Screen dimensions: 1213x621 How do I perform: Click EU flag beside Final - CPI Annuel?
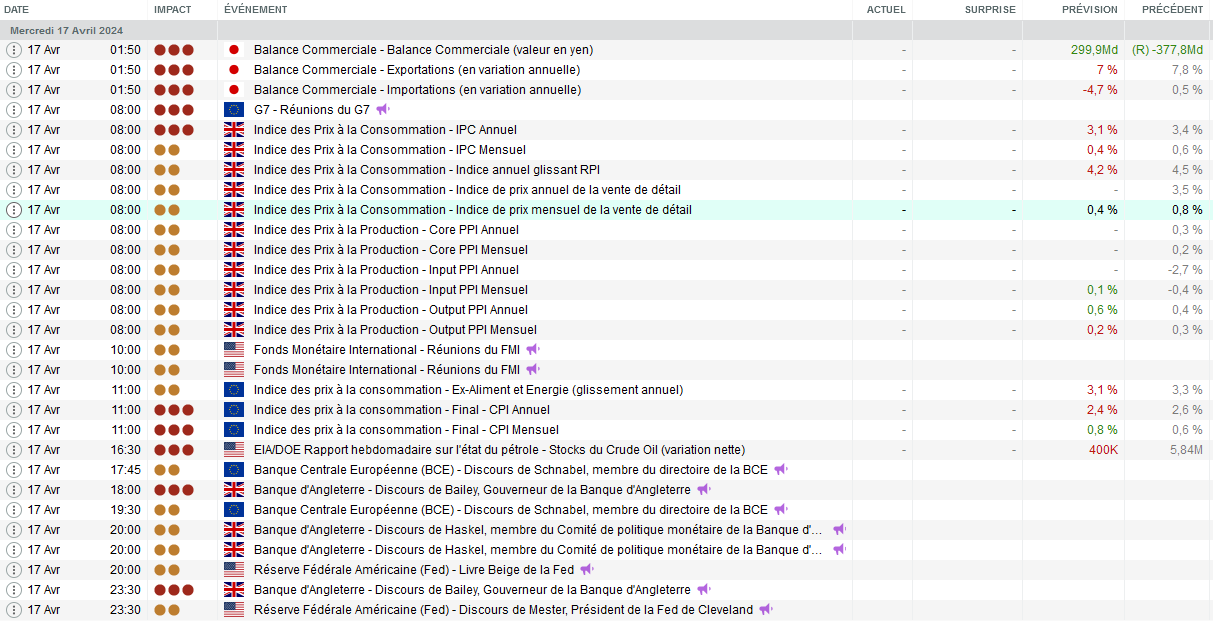[234, 410]
